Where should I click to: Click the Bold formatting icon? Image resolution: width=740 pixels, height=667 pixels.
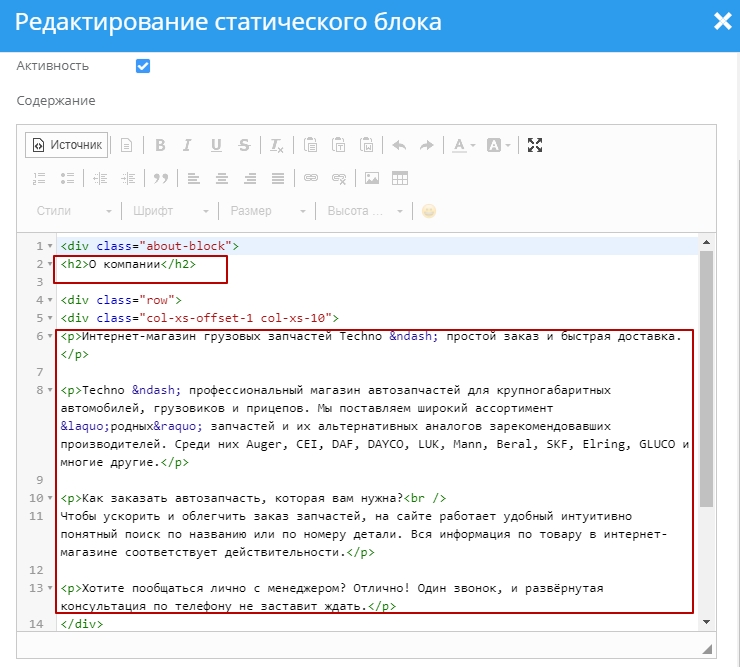[159, 145]
